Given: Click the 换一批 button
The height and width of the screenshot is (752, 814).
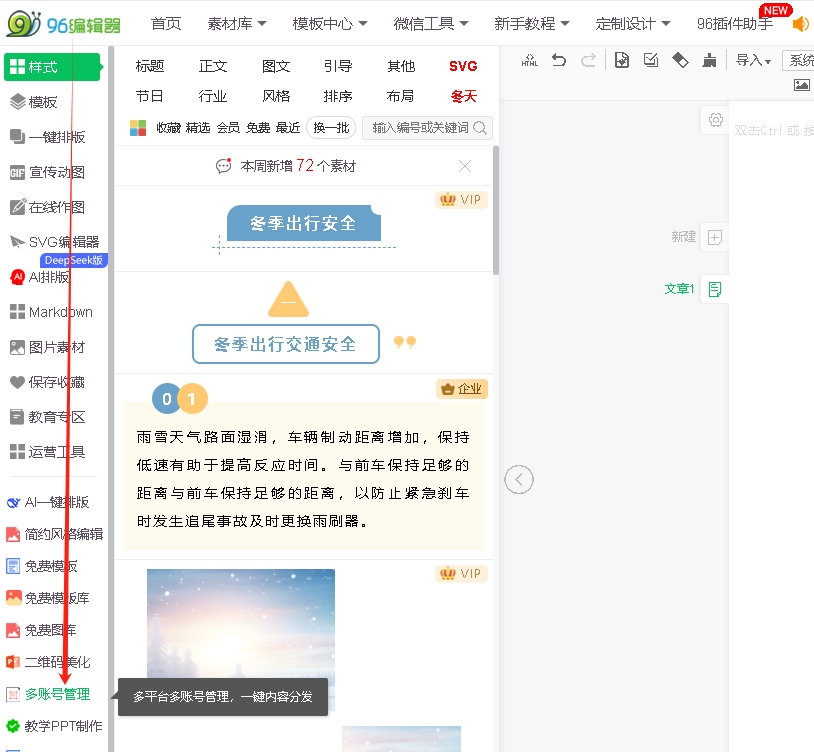Looking at the screenshot, I should (x=331, y=128).
